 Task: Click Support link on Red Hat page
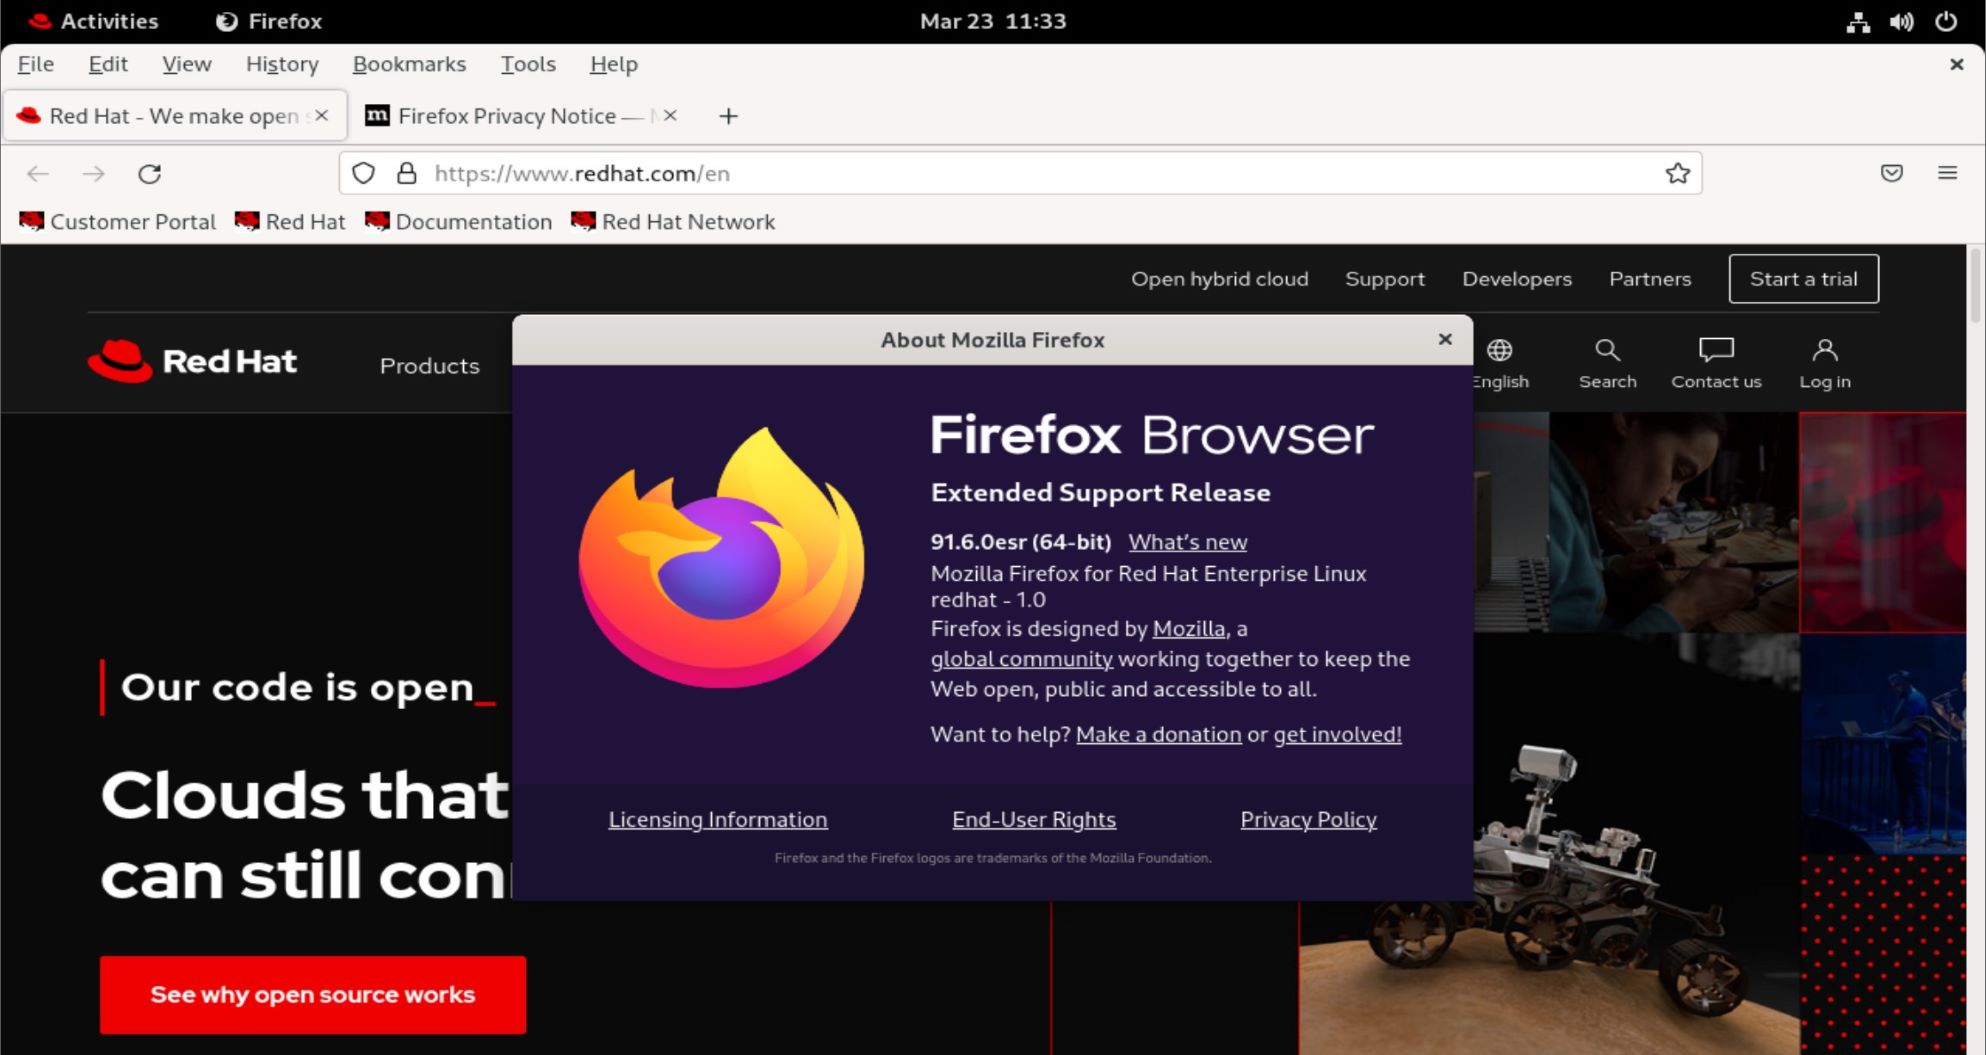(1385, 279)
